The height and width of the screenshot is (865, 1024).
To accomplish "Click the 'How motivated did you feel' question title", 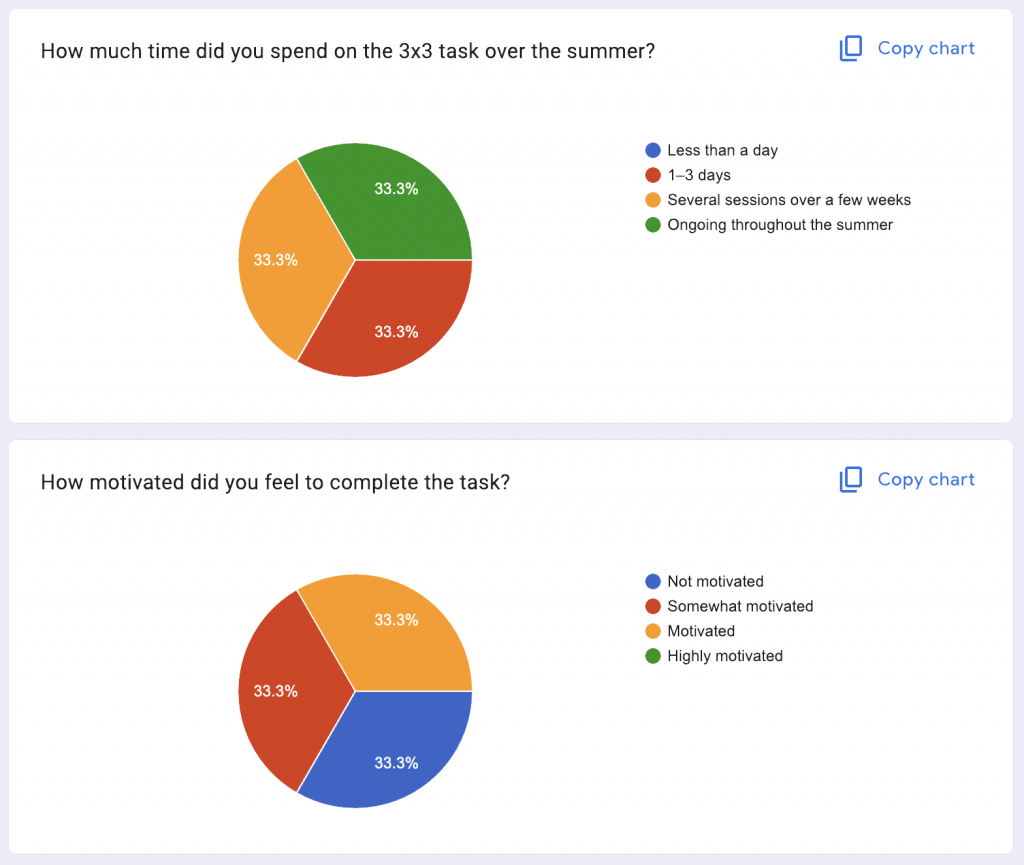I will click(275, 482).
